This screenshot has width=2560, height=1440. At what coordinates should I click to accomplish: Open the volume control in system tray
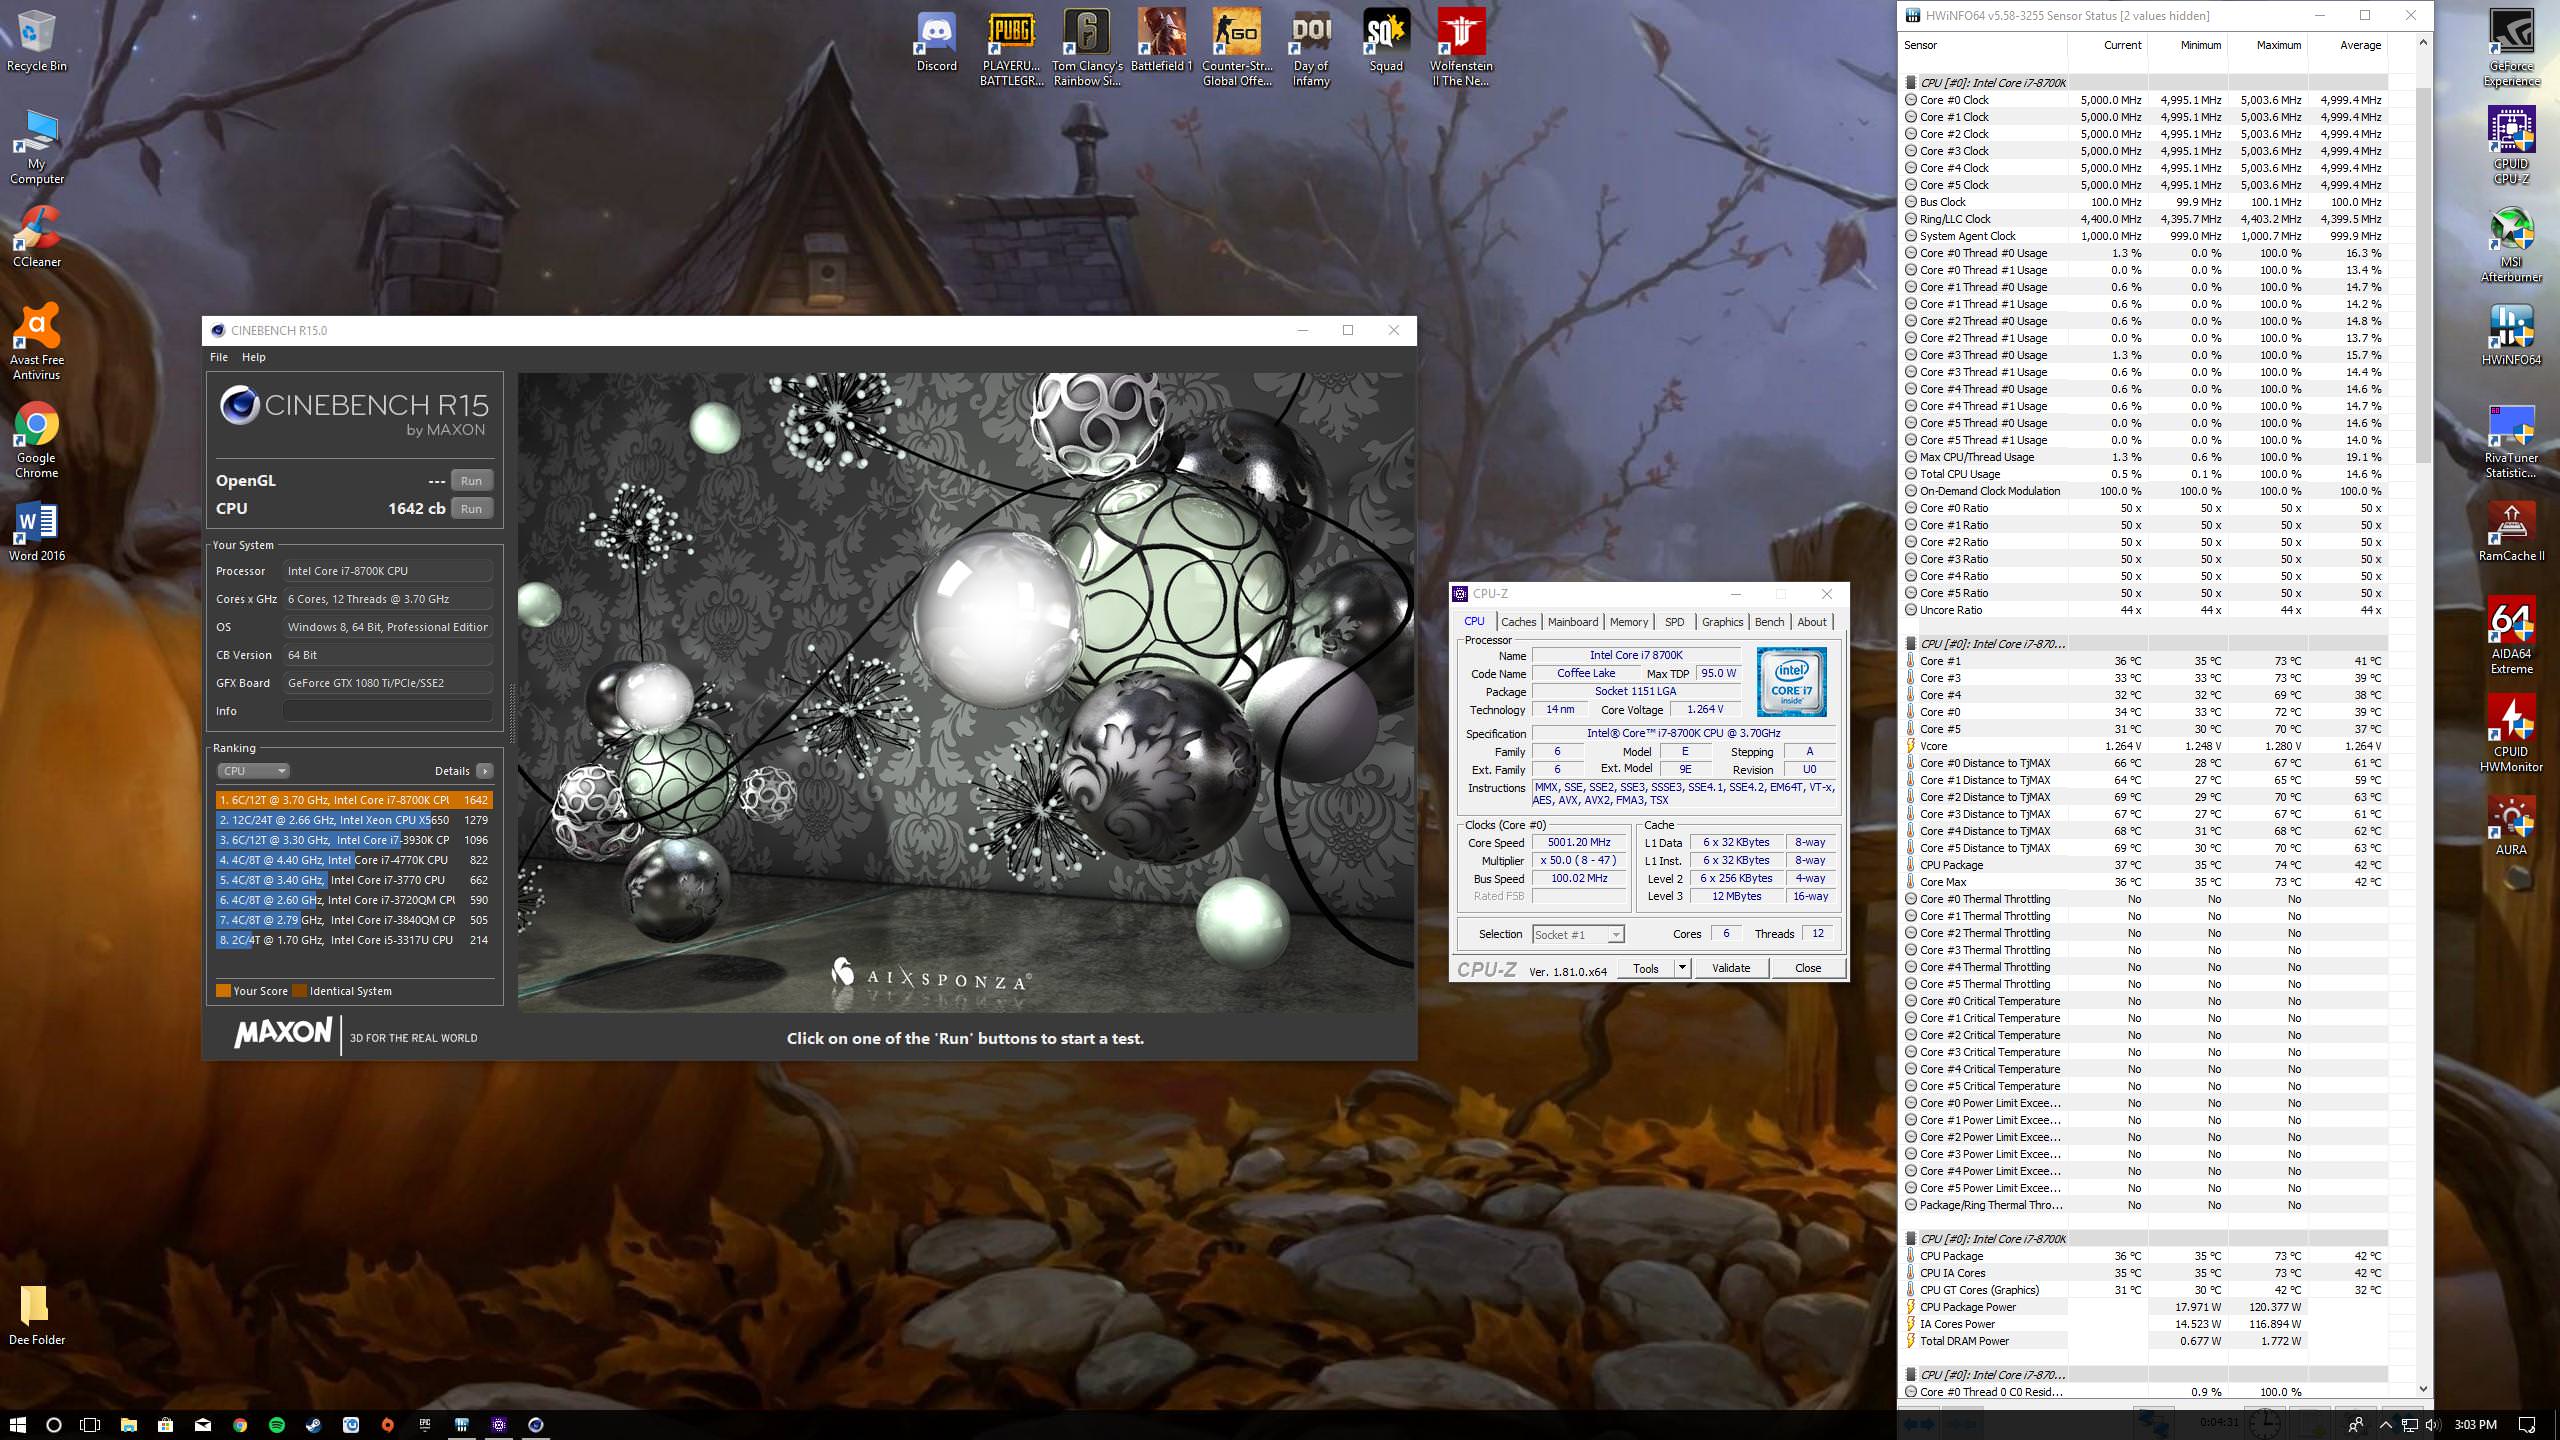(2432, 1424)
